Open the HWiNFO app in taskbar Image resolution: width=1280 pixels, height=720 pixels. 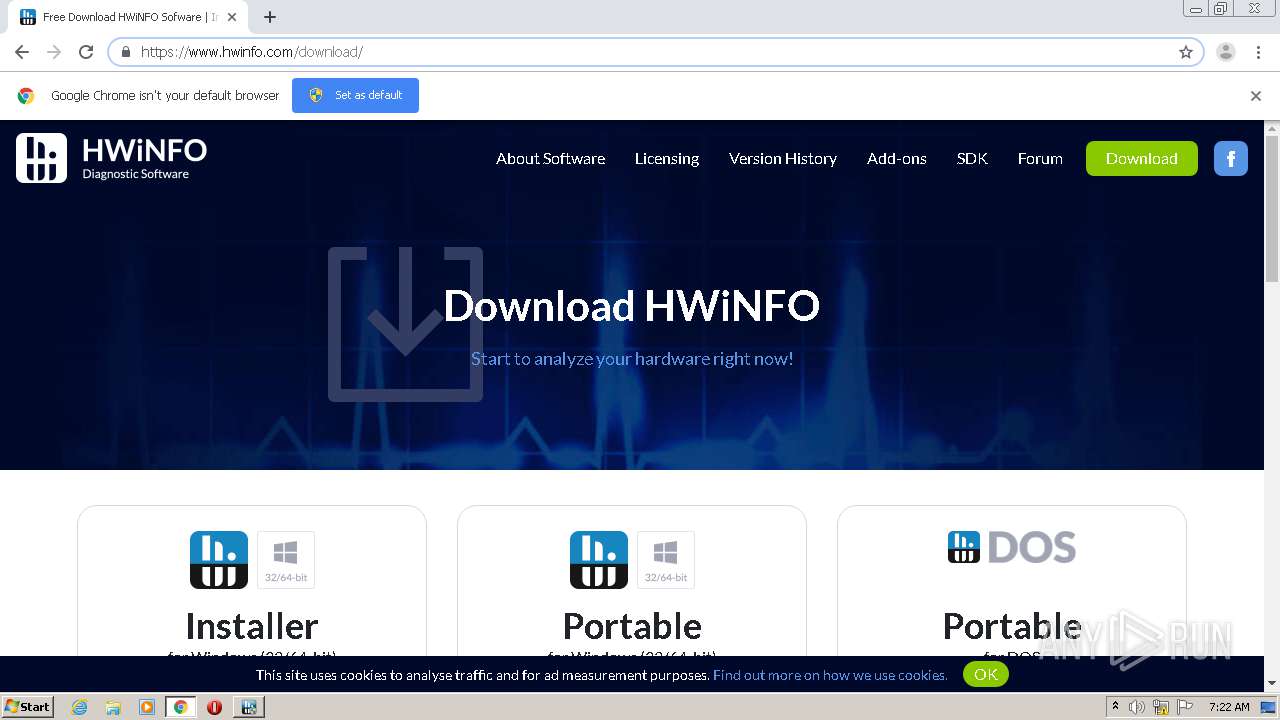248,707
